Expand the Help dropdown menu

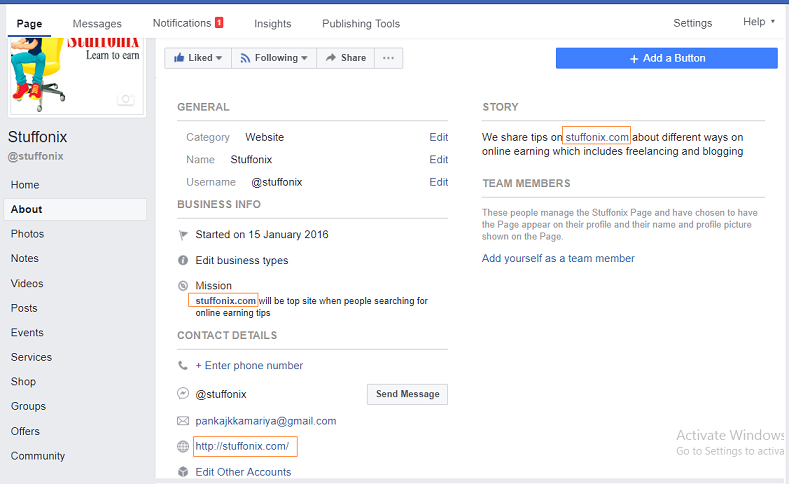(x=759, y=22)
